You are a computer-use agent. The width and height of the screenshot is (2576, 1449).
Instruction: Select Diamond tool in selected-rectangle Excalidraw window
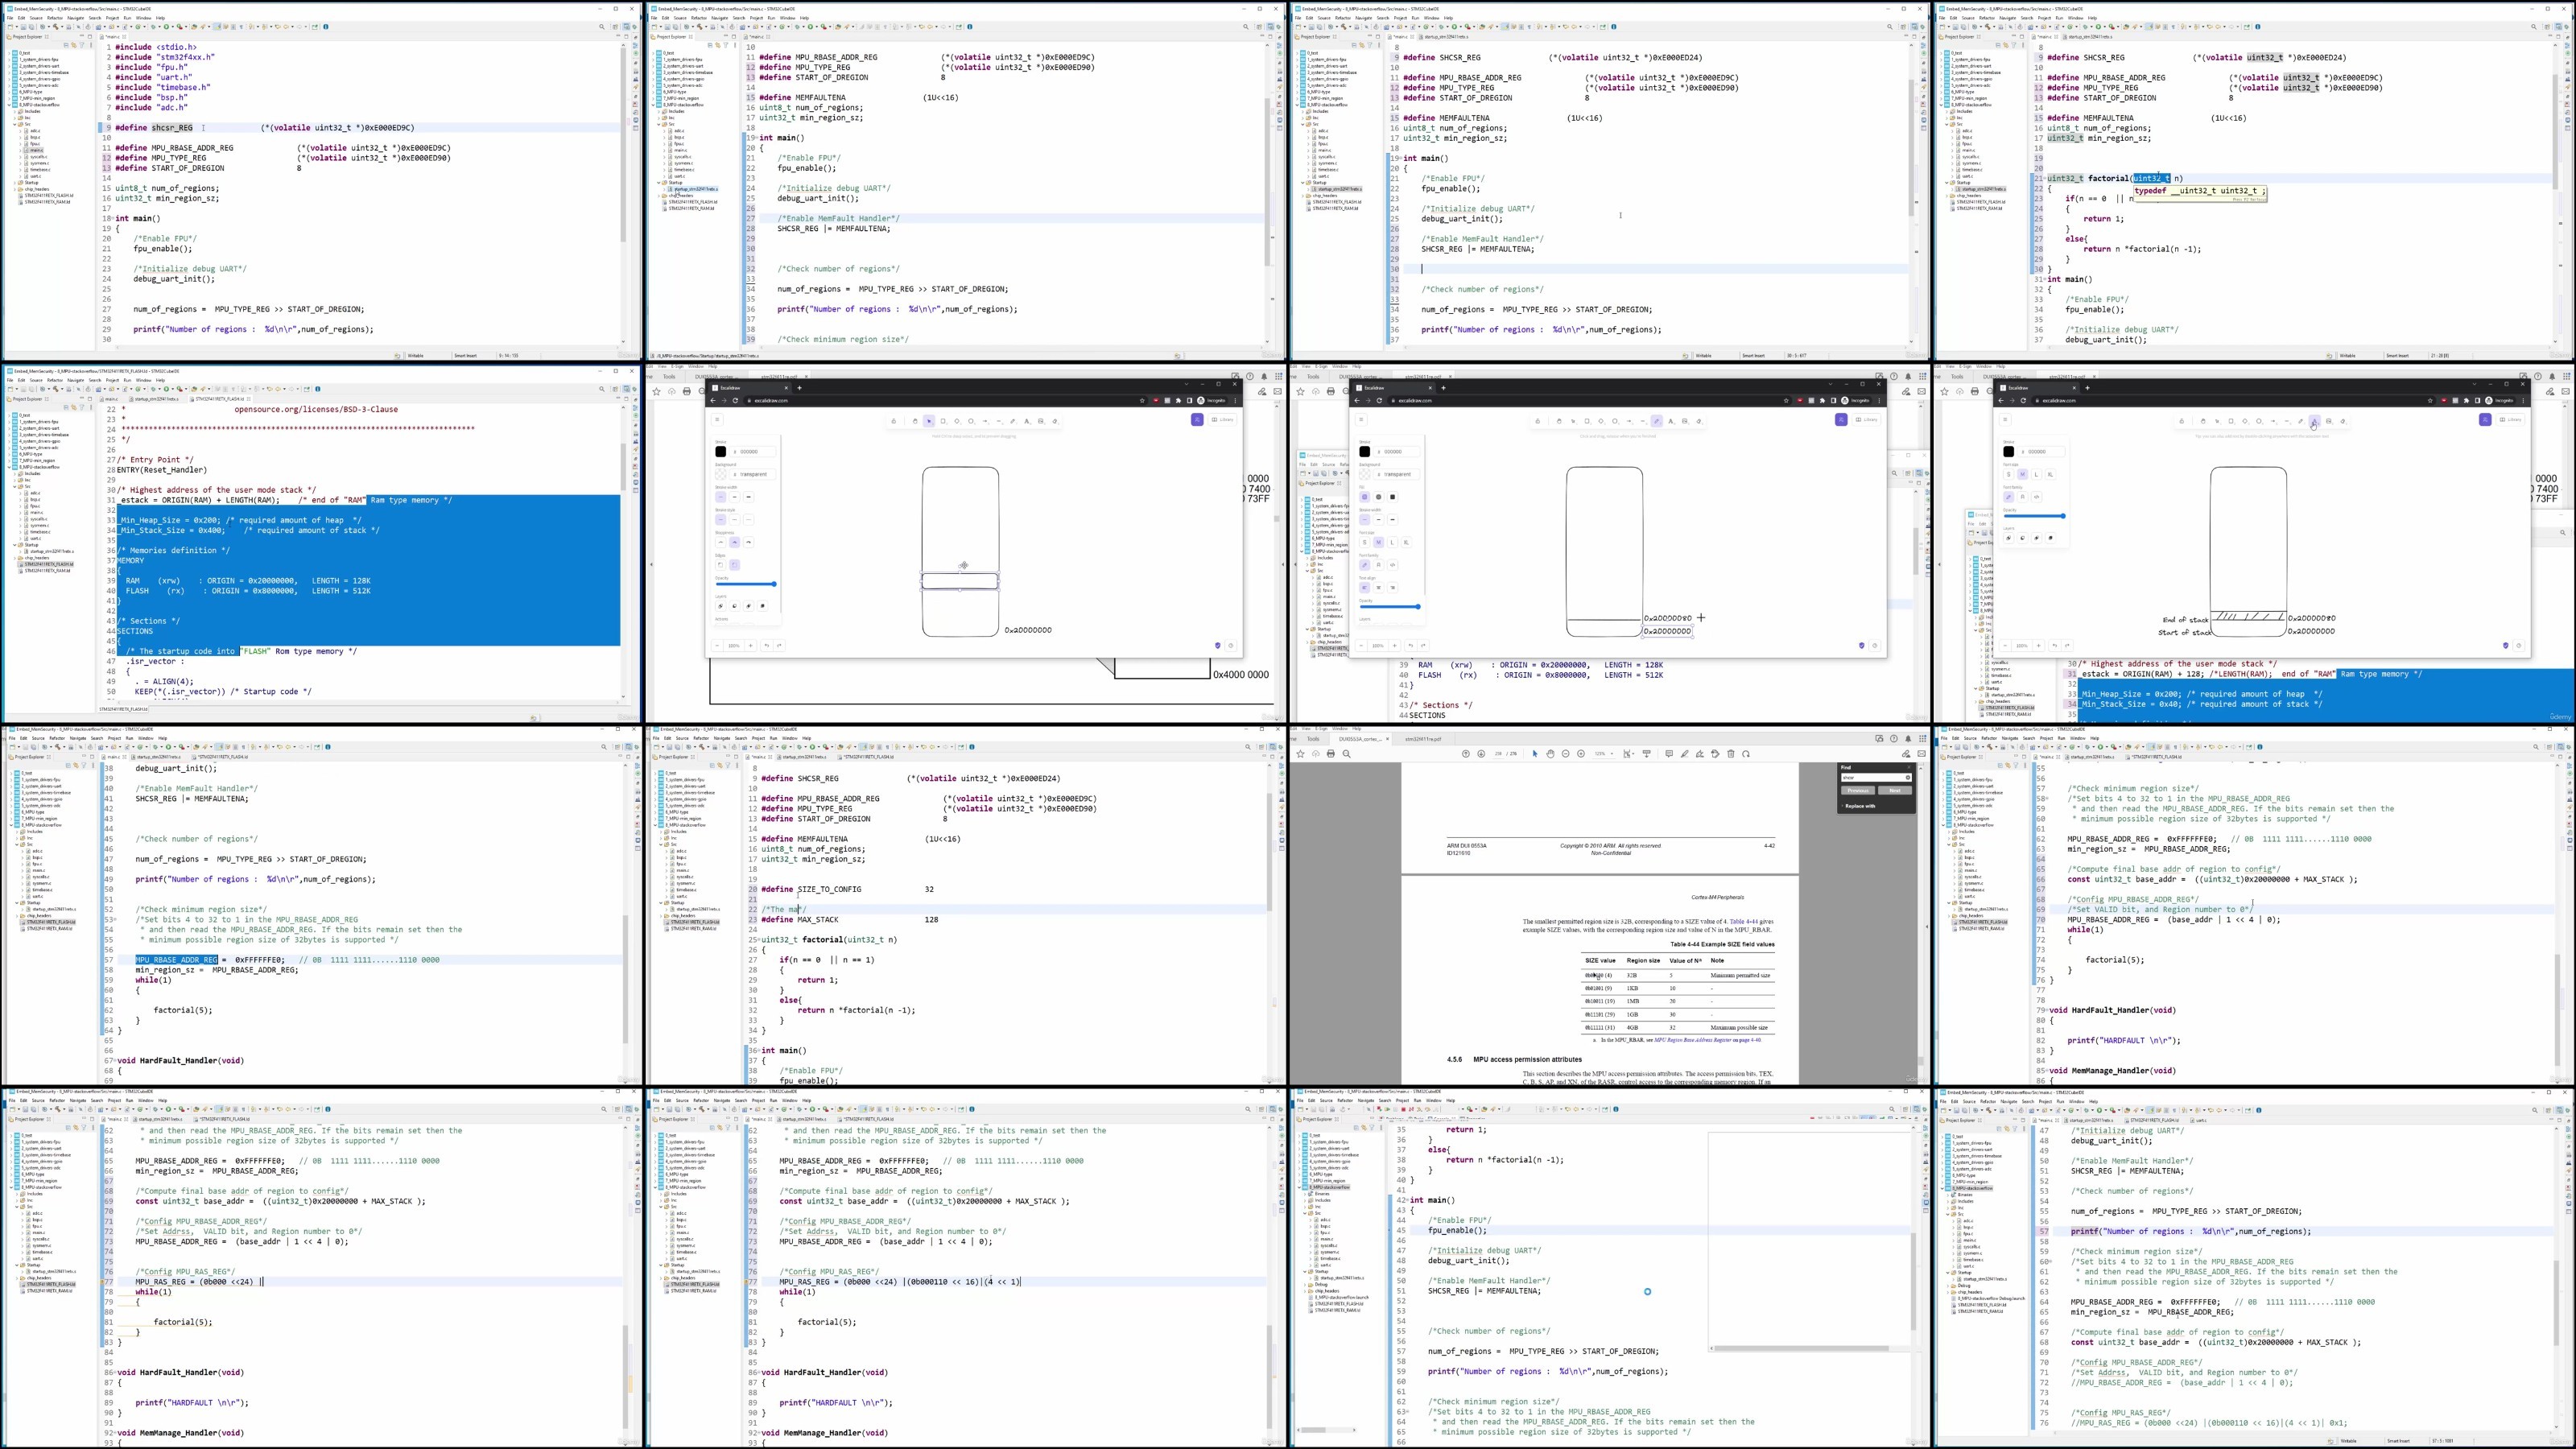click(958, 421)
